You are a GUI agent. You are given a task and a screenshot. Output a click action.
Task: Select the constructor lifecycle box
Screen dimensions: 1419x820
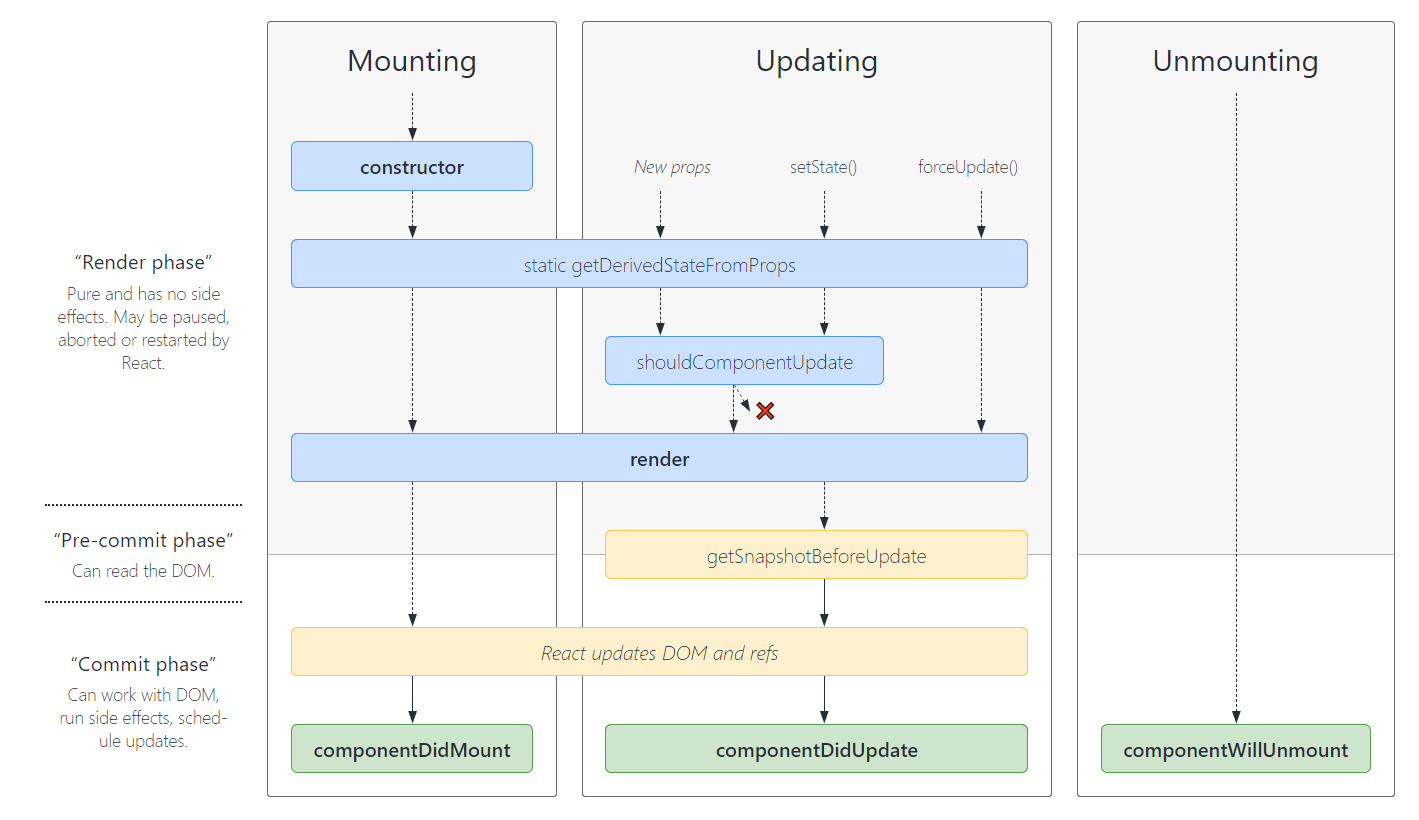click(x=412, y=166)
